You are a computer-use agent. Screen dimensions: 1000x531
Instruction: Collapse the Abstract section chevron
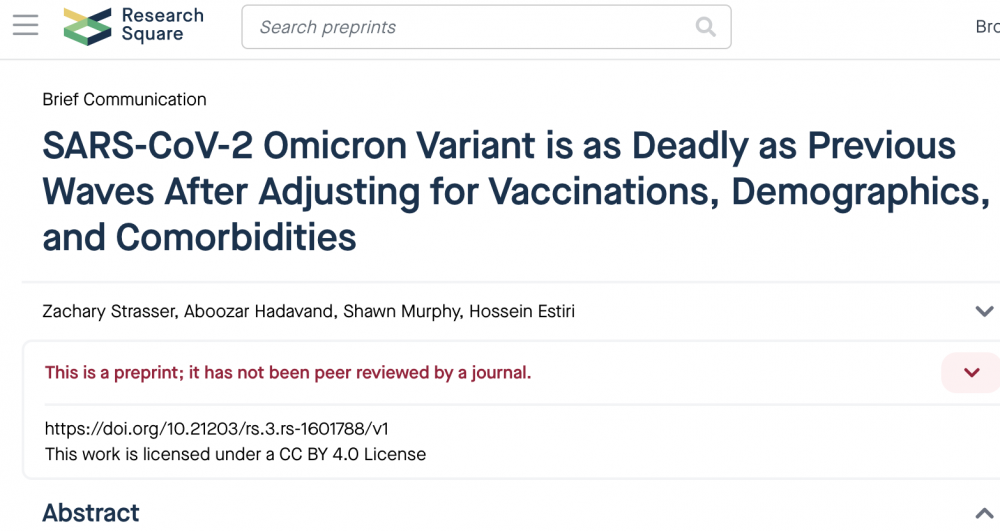tap(983, 513)
